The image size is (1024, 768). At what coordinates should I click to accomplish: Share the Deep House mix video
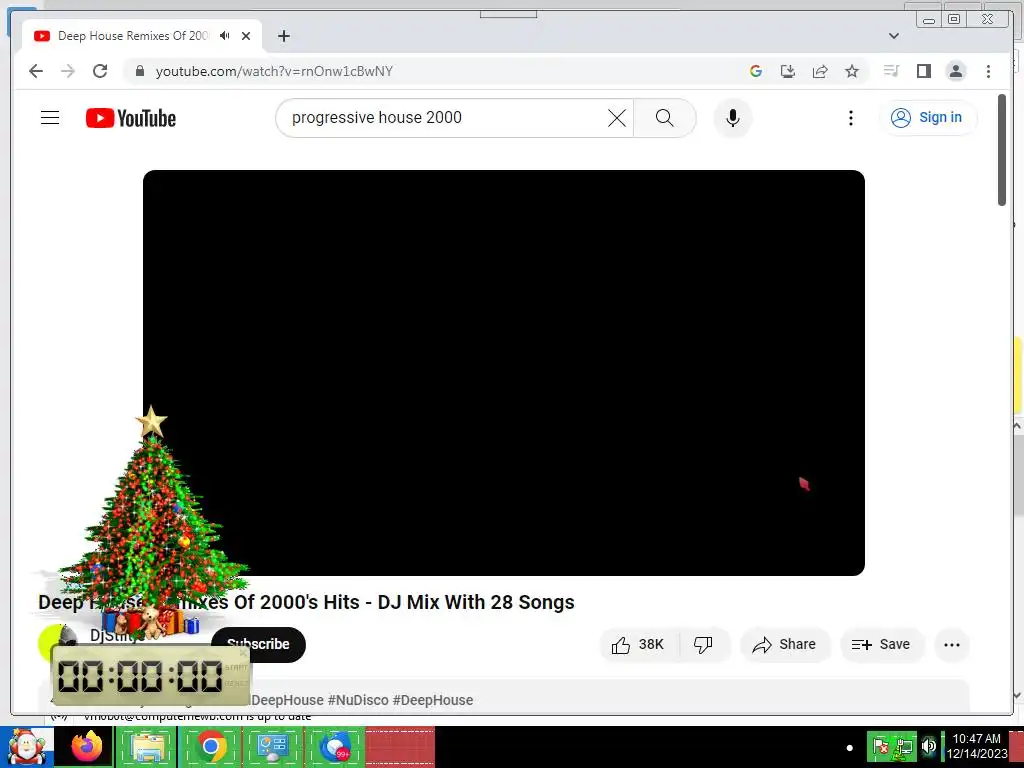[784, 645]
